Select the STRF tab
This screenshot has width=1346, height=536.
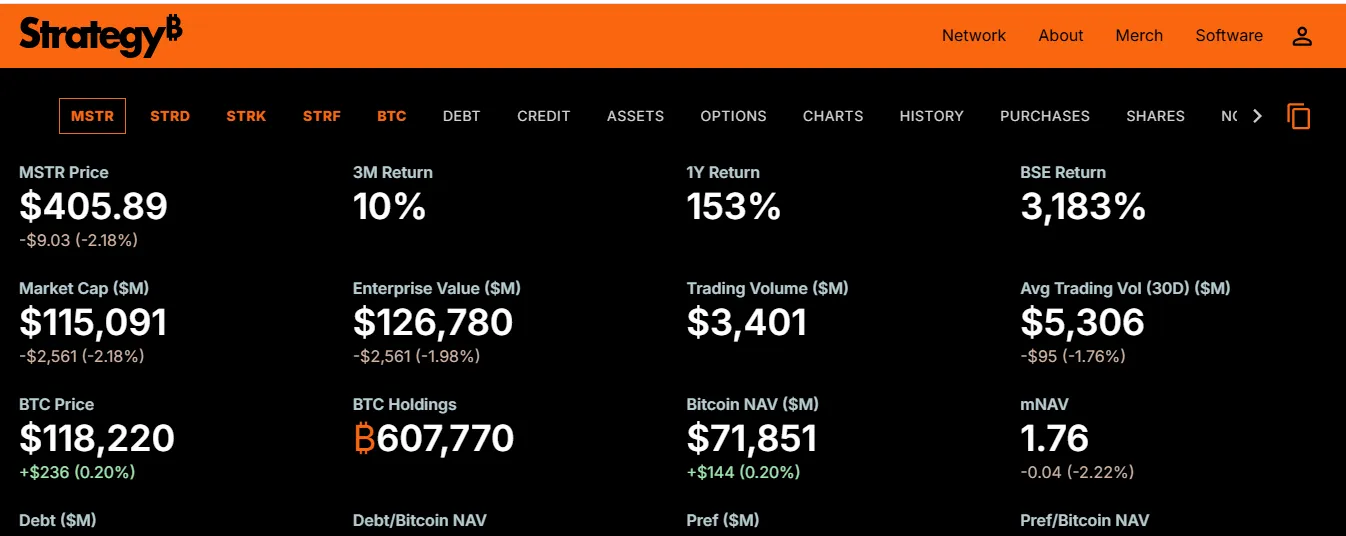point(322,116)
